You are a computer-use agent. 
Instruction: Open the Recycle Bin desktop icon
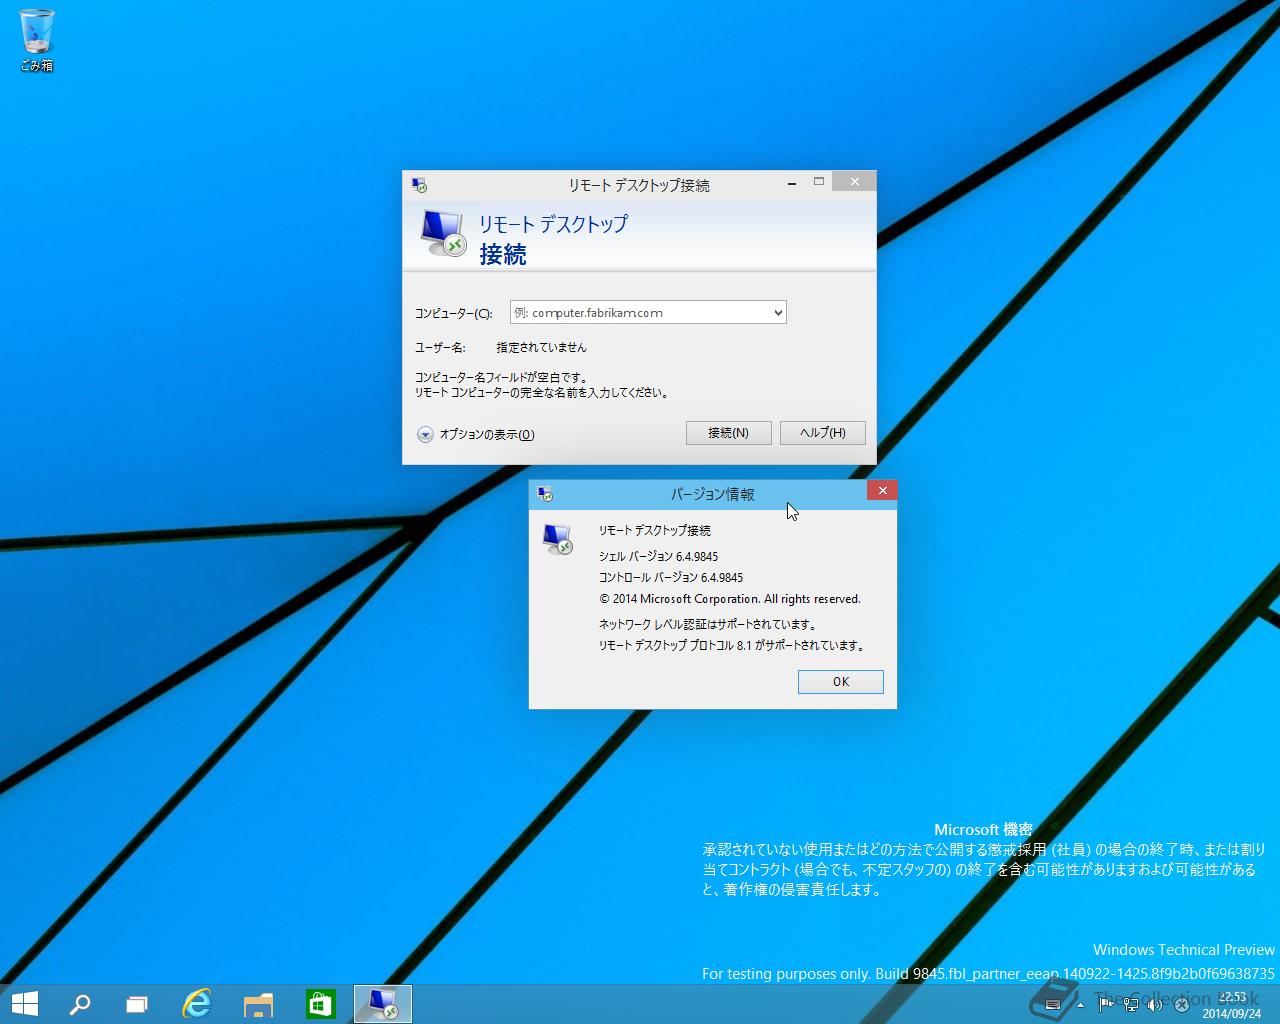[x=37, y=41]
